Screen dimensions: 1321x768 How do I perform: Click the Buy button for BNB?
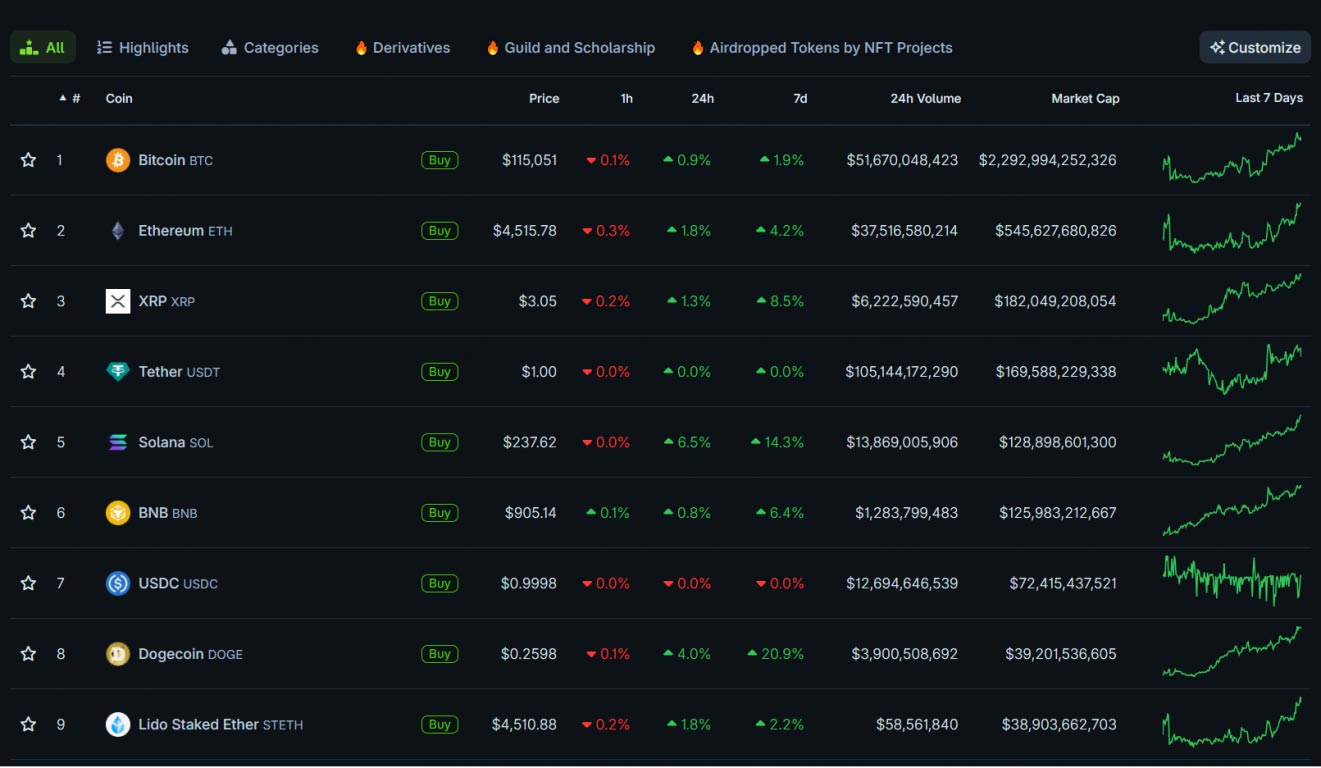(x=440, y=513)
